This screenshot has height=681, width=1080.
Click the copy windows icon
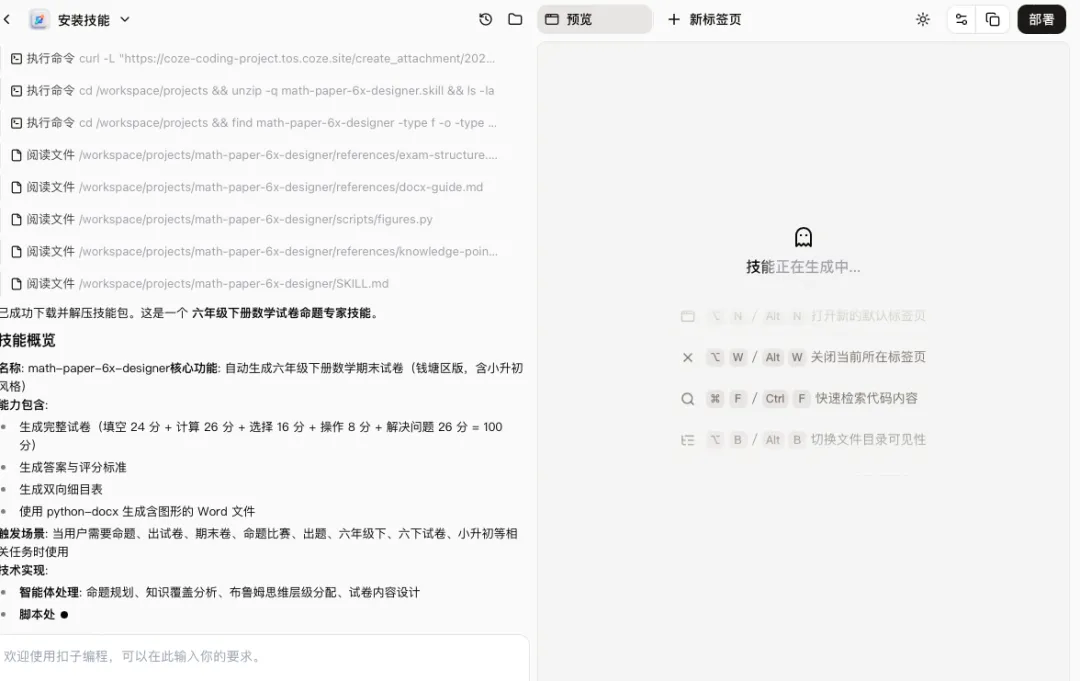993,19
